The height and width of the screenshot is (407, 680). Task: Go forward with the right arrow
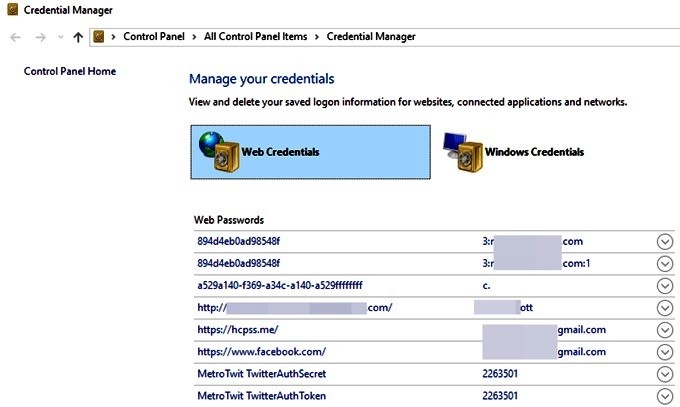pos(40,37)
